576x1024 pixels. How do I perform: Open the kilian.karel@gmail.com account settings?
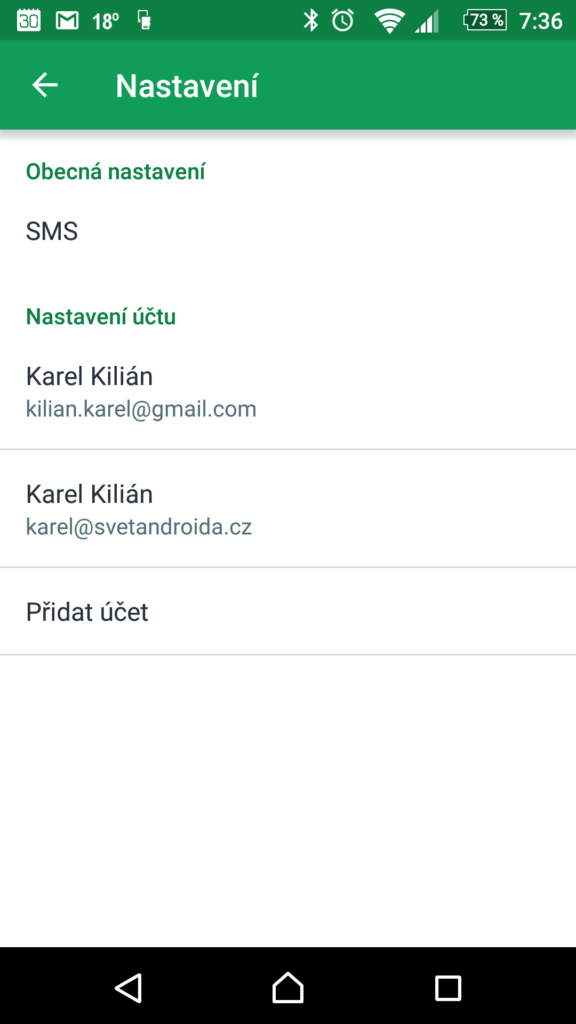[288, 391]
